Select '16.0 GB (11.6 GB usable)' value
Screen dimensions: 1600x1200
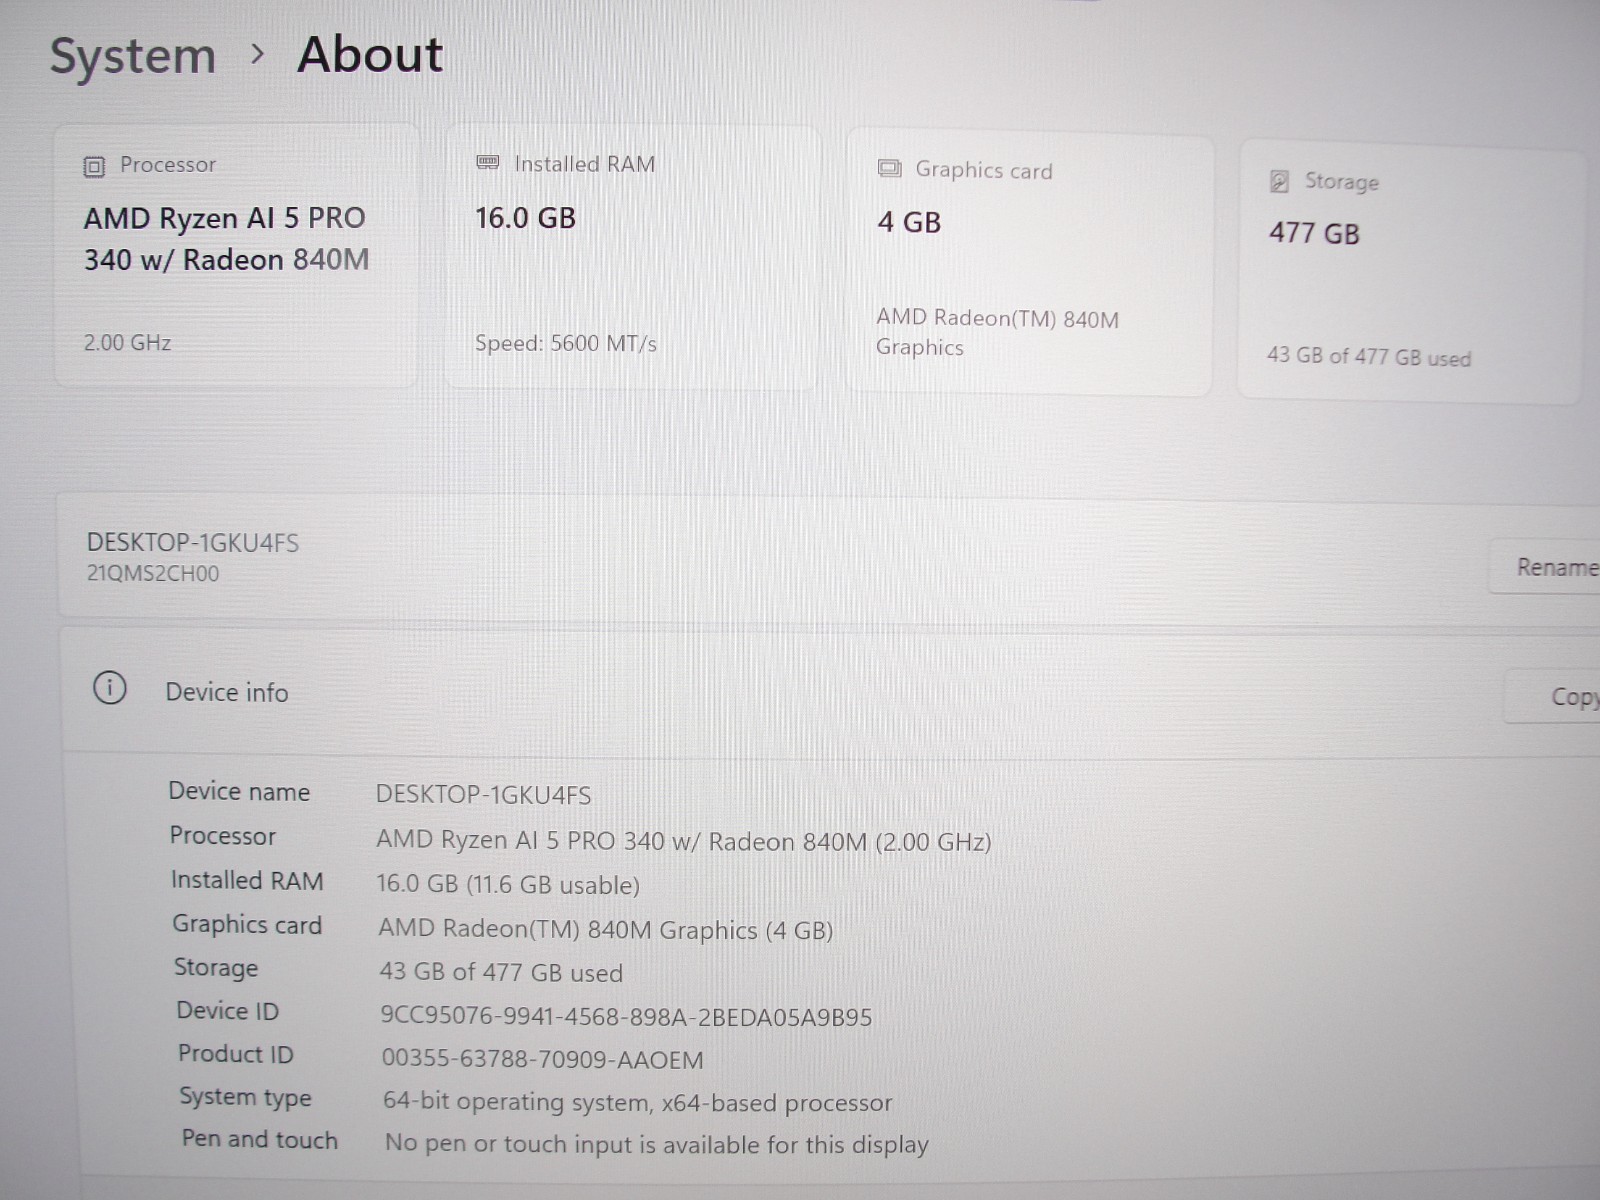(x=508, y=885)
